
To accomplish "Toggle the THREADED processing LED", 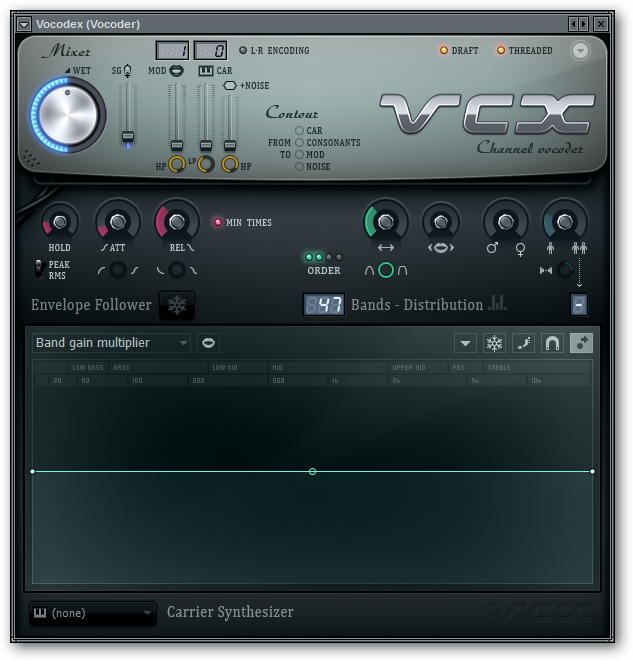I will tap(501, 51).
